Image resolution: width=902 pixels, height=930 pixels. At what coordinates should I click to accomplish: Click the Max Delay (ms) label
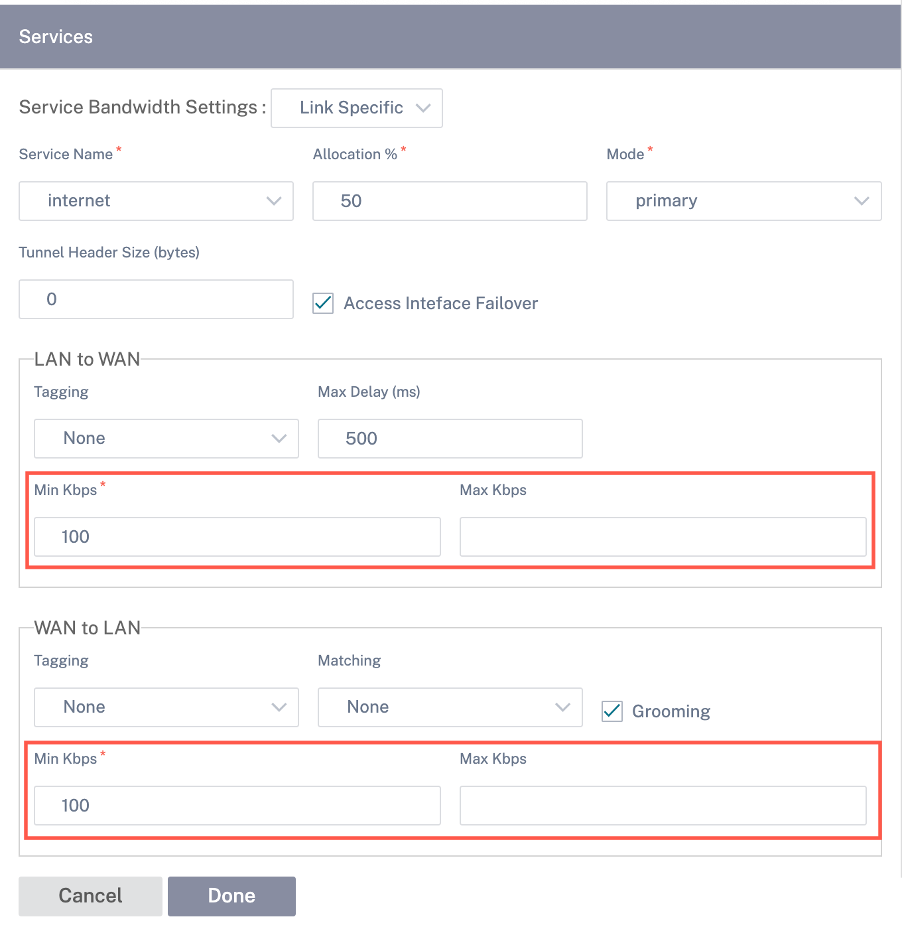pyautogui.click(x=369, y=392)
